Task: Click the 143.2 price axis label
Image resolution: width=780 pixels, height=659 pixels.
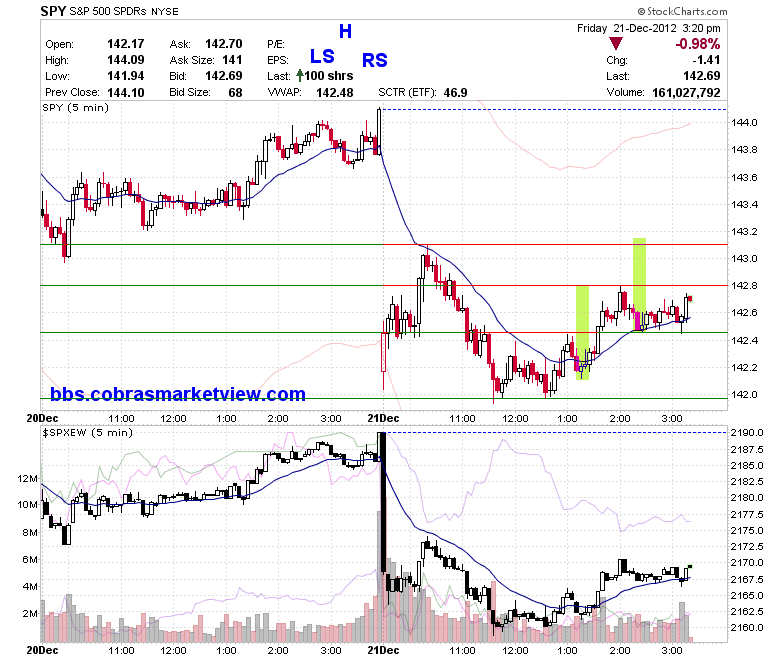Action: point(744,232)
